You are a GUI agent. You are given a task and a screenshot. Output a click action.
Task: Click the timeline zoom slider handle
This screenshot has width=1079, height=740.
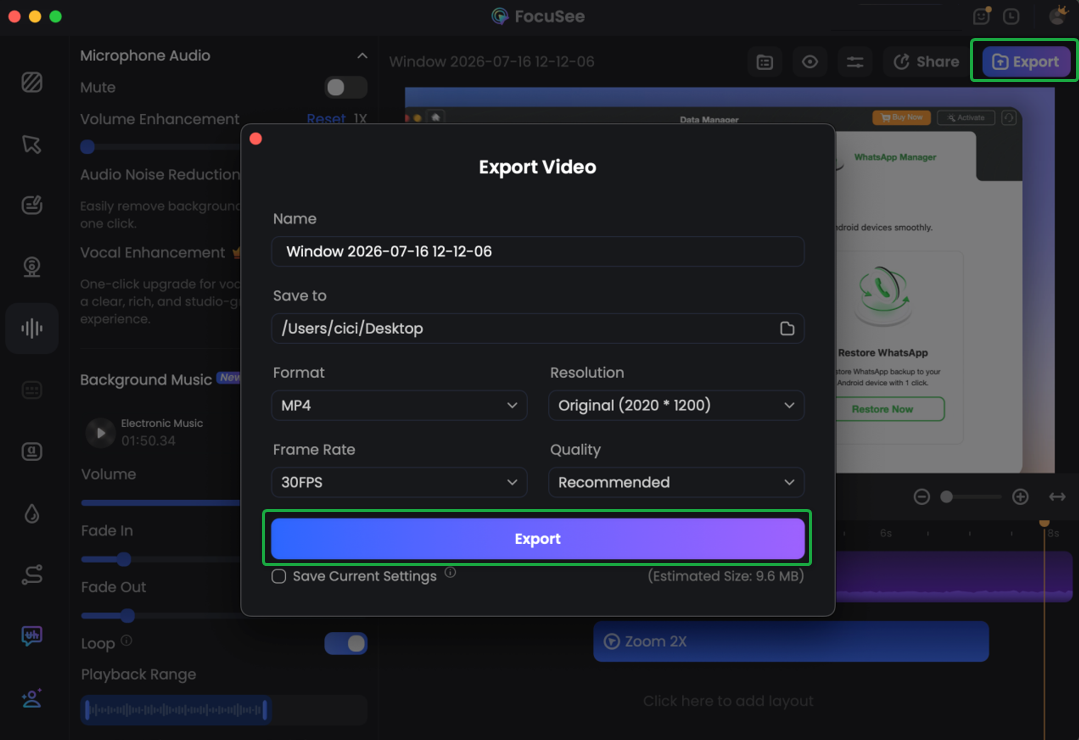pyautogui.click(x=947, y=496)
